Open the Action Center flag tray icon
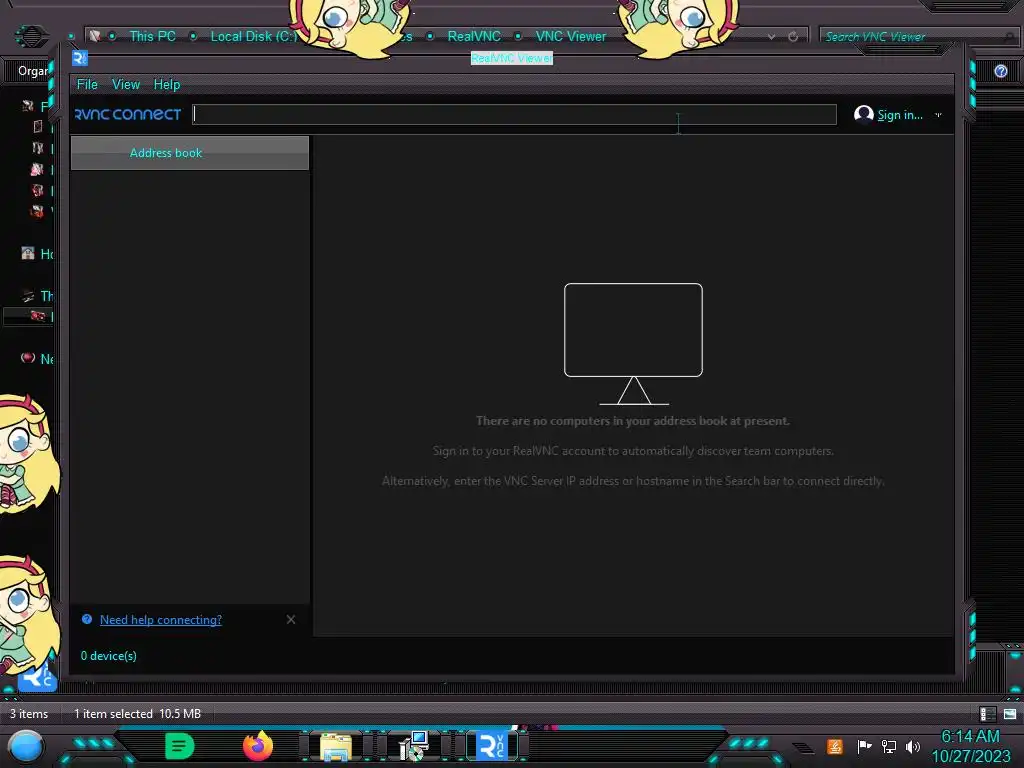 (x=864, y=746)
